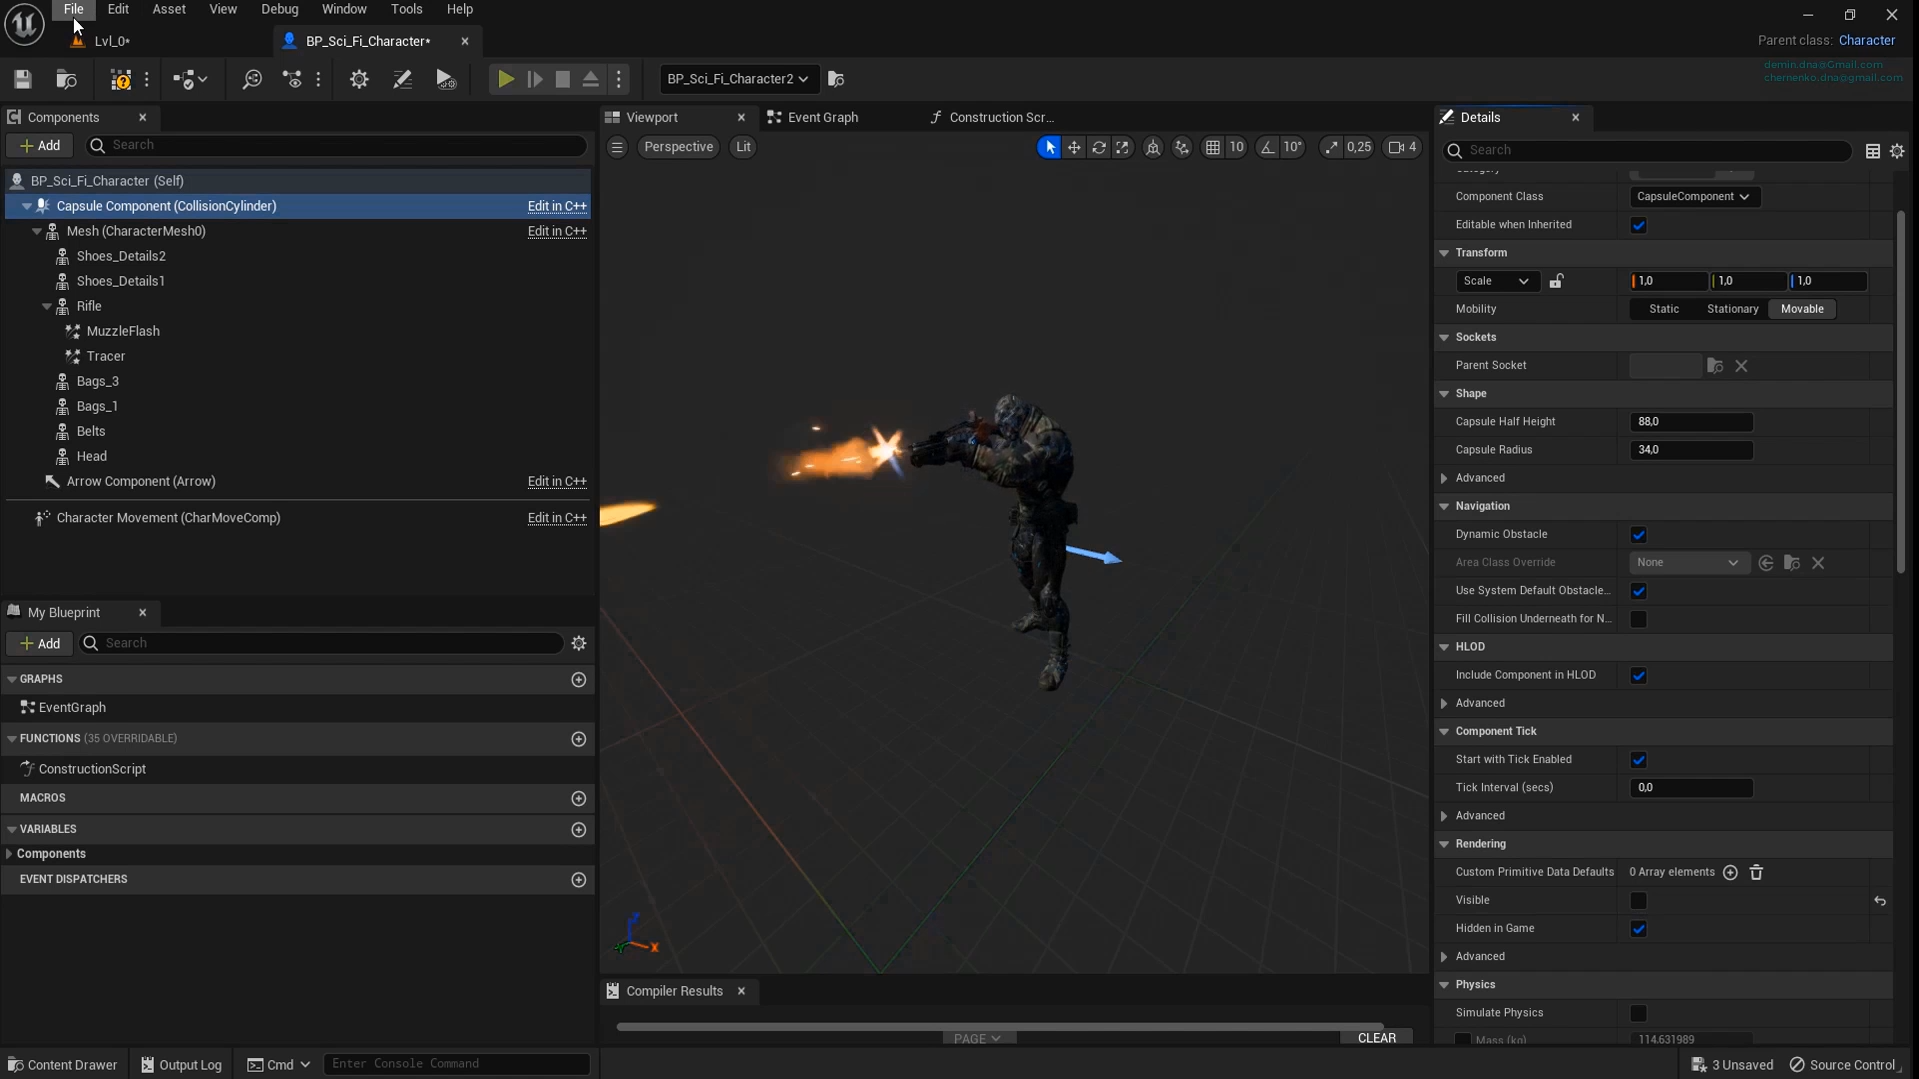1919x1079 pixels.
Task: Switch to the Event Graph tab
Action: point(821,117)
